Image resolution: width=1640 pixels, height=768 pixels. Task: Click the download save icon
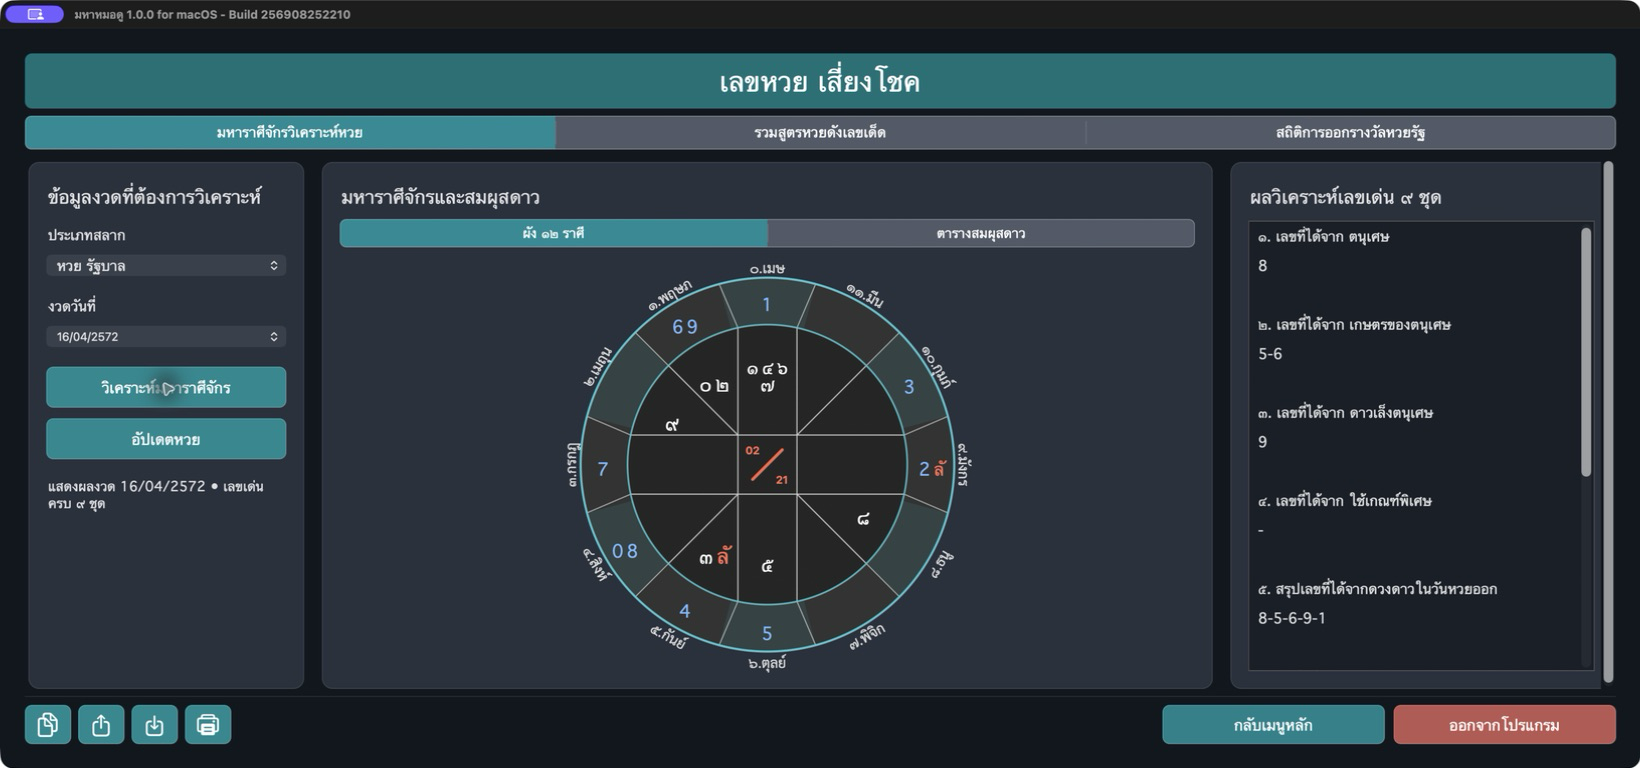tap(154, 725)
